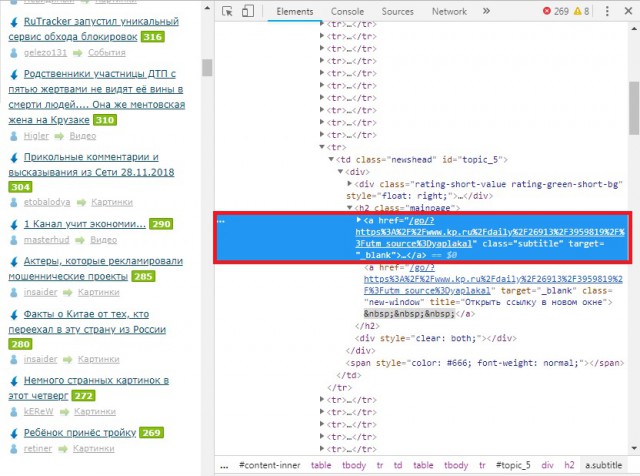This screenshot has height=476, width=640.
Task: Switch to the Console tab
Action: [x=348, y=11]
